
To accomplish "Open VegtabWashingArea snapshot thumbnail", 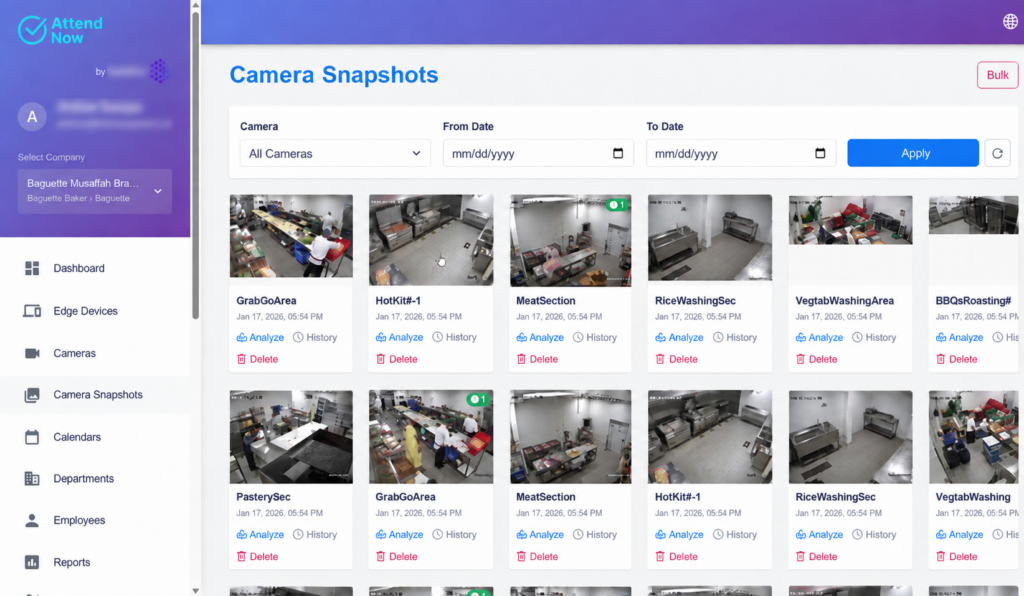I will (x=850, y=221).
